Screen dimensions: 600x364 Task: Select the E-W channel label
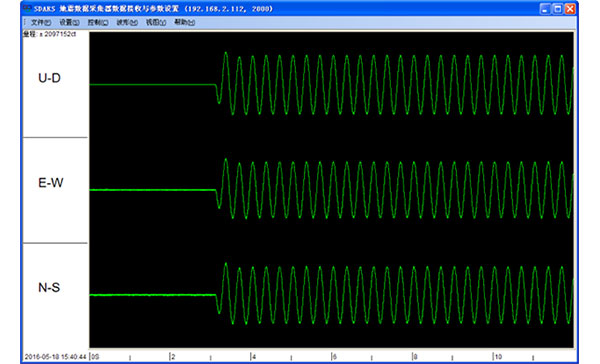point(51,183)
